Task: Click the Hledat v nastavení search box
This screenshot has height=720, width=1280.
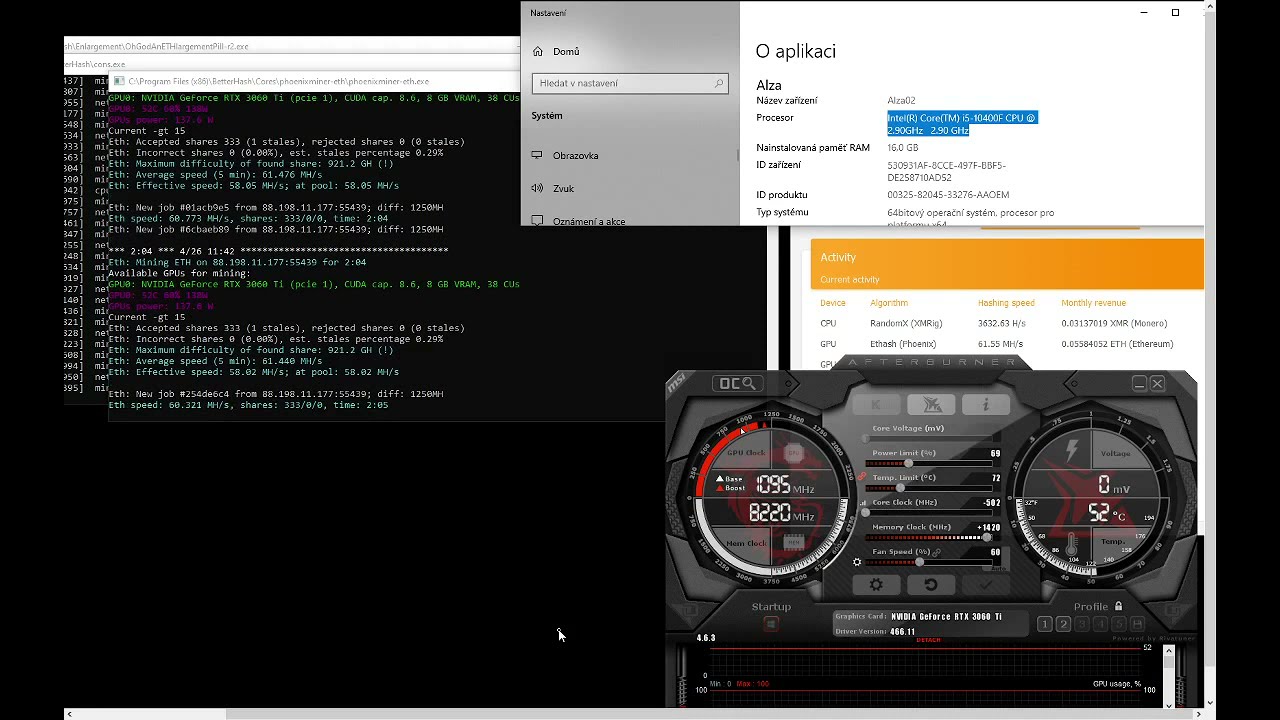Action: pos(629,83)
